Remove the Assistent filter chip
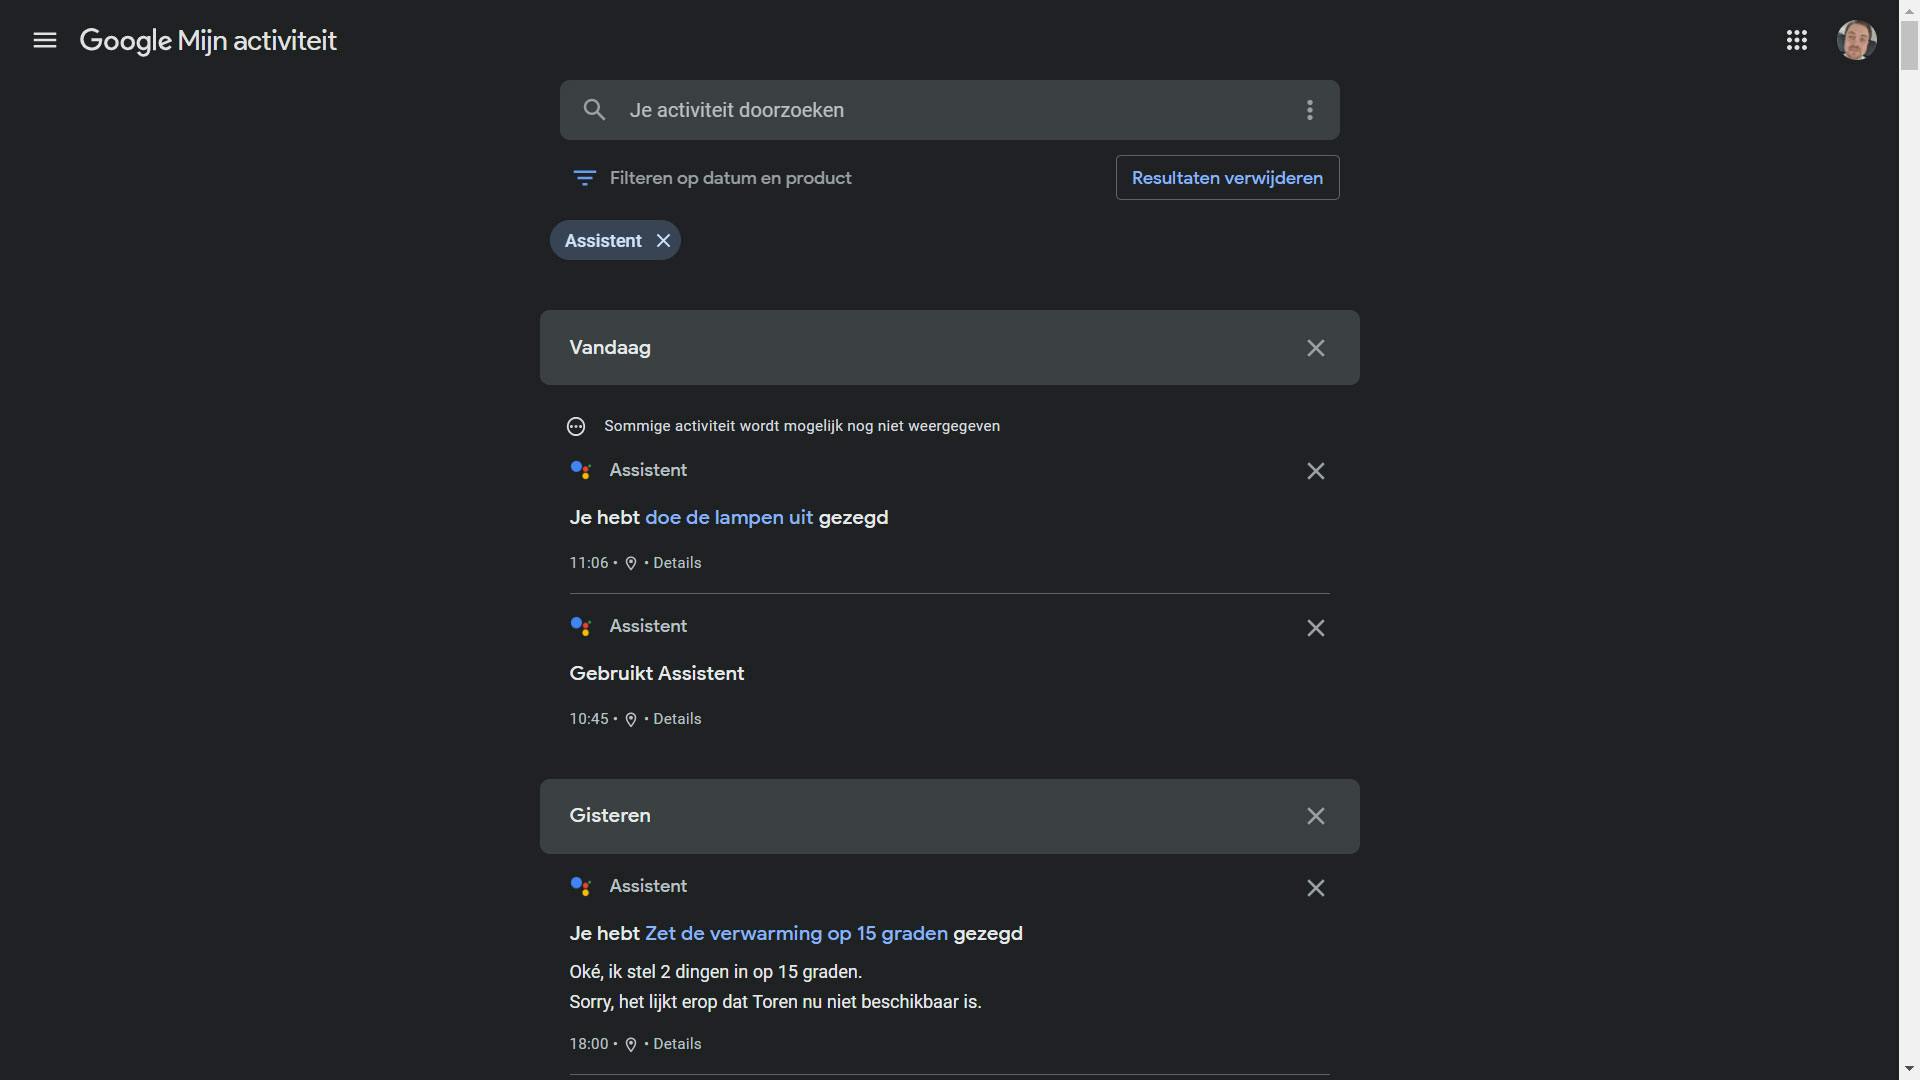The height and width of the screenshot is (1080, 1920). click(x=663, y=241)
